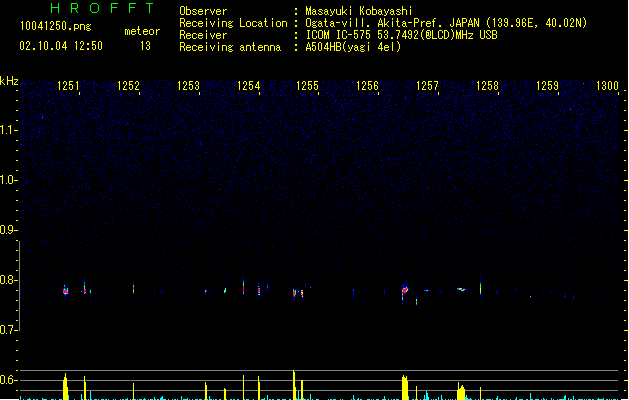Click the Observer label
This screenshot has width=629, height=400.
(203, 11)
